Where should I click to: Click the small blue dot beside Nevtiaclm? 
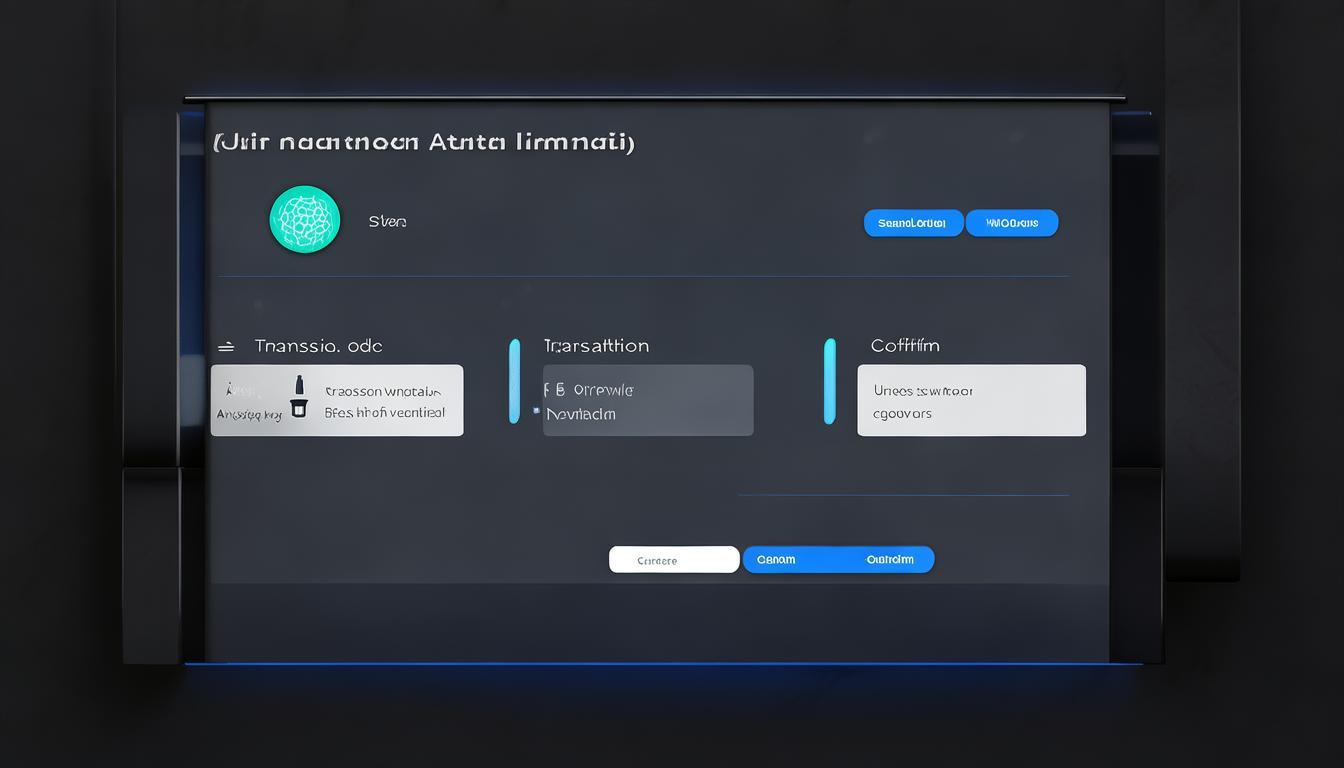pyautogui.click(x=536, y=410)
